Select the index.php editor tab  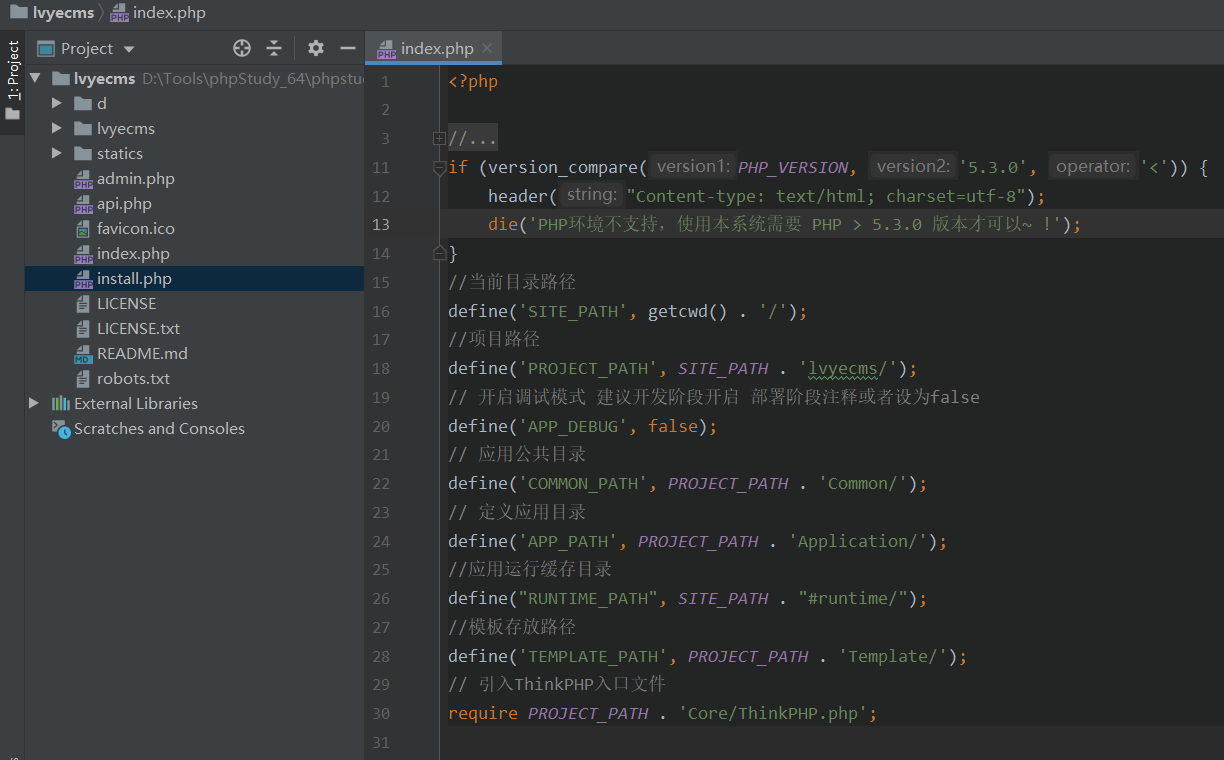click(x=436, y=48)
